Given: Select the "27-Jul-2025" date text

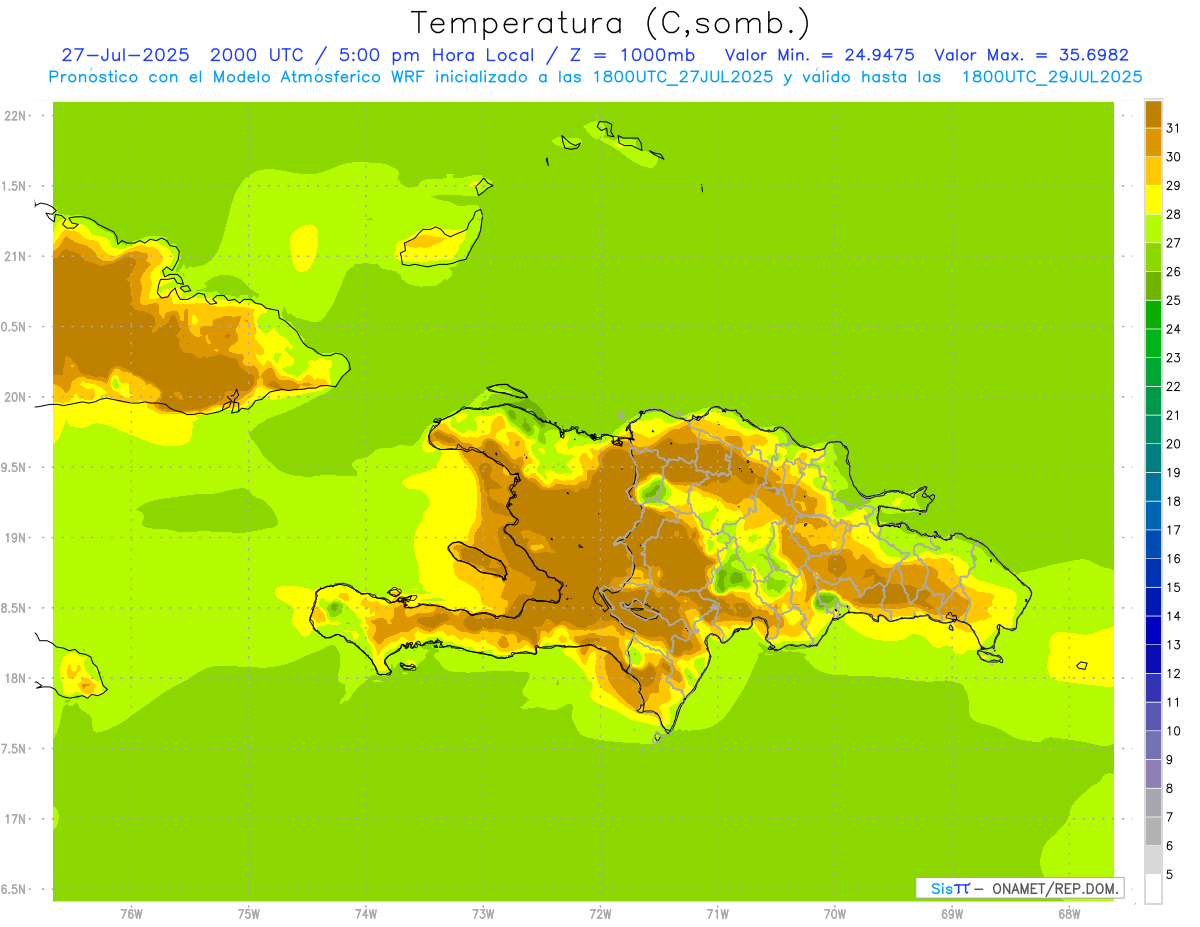Looking at the screenshot, I should pyautogui.click(x=126, y=55).
